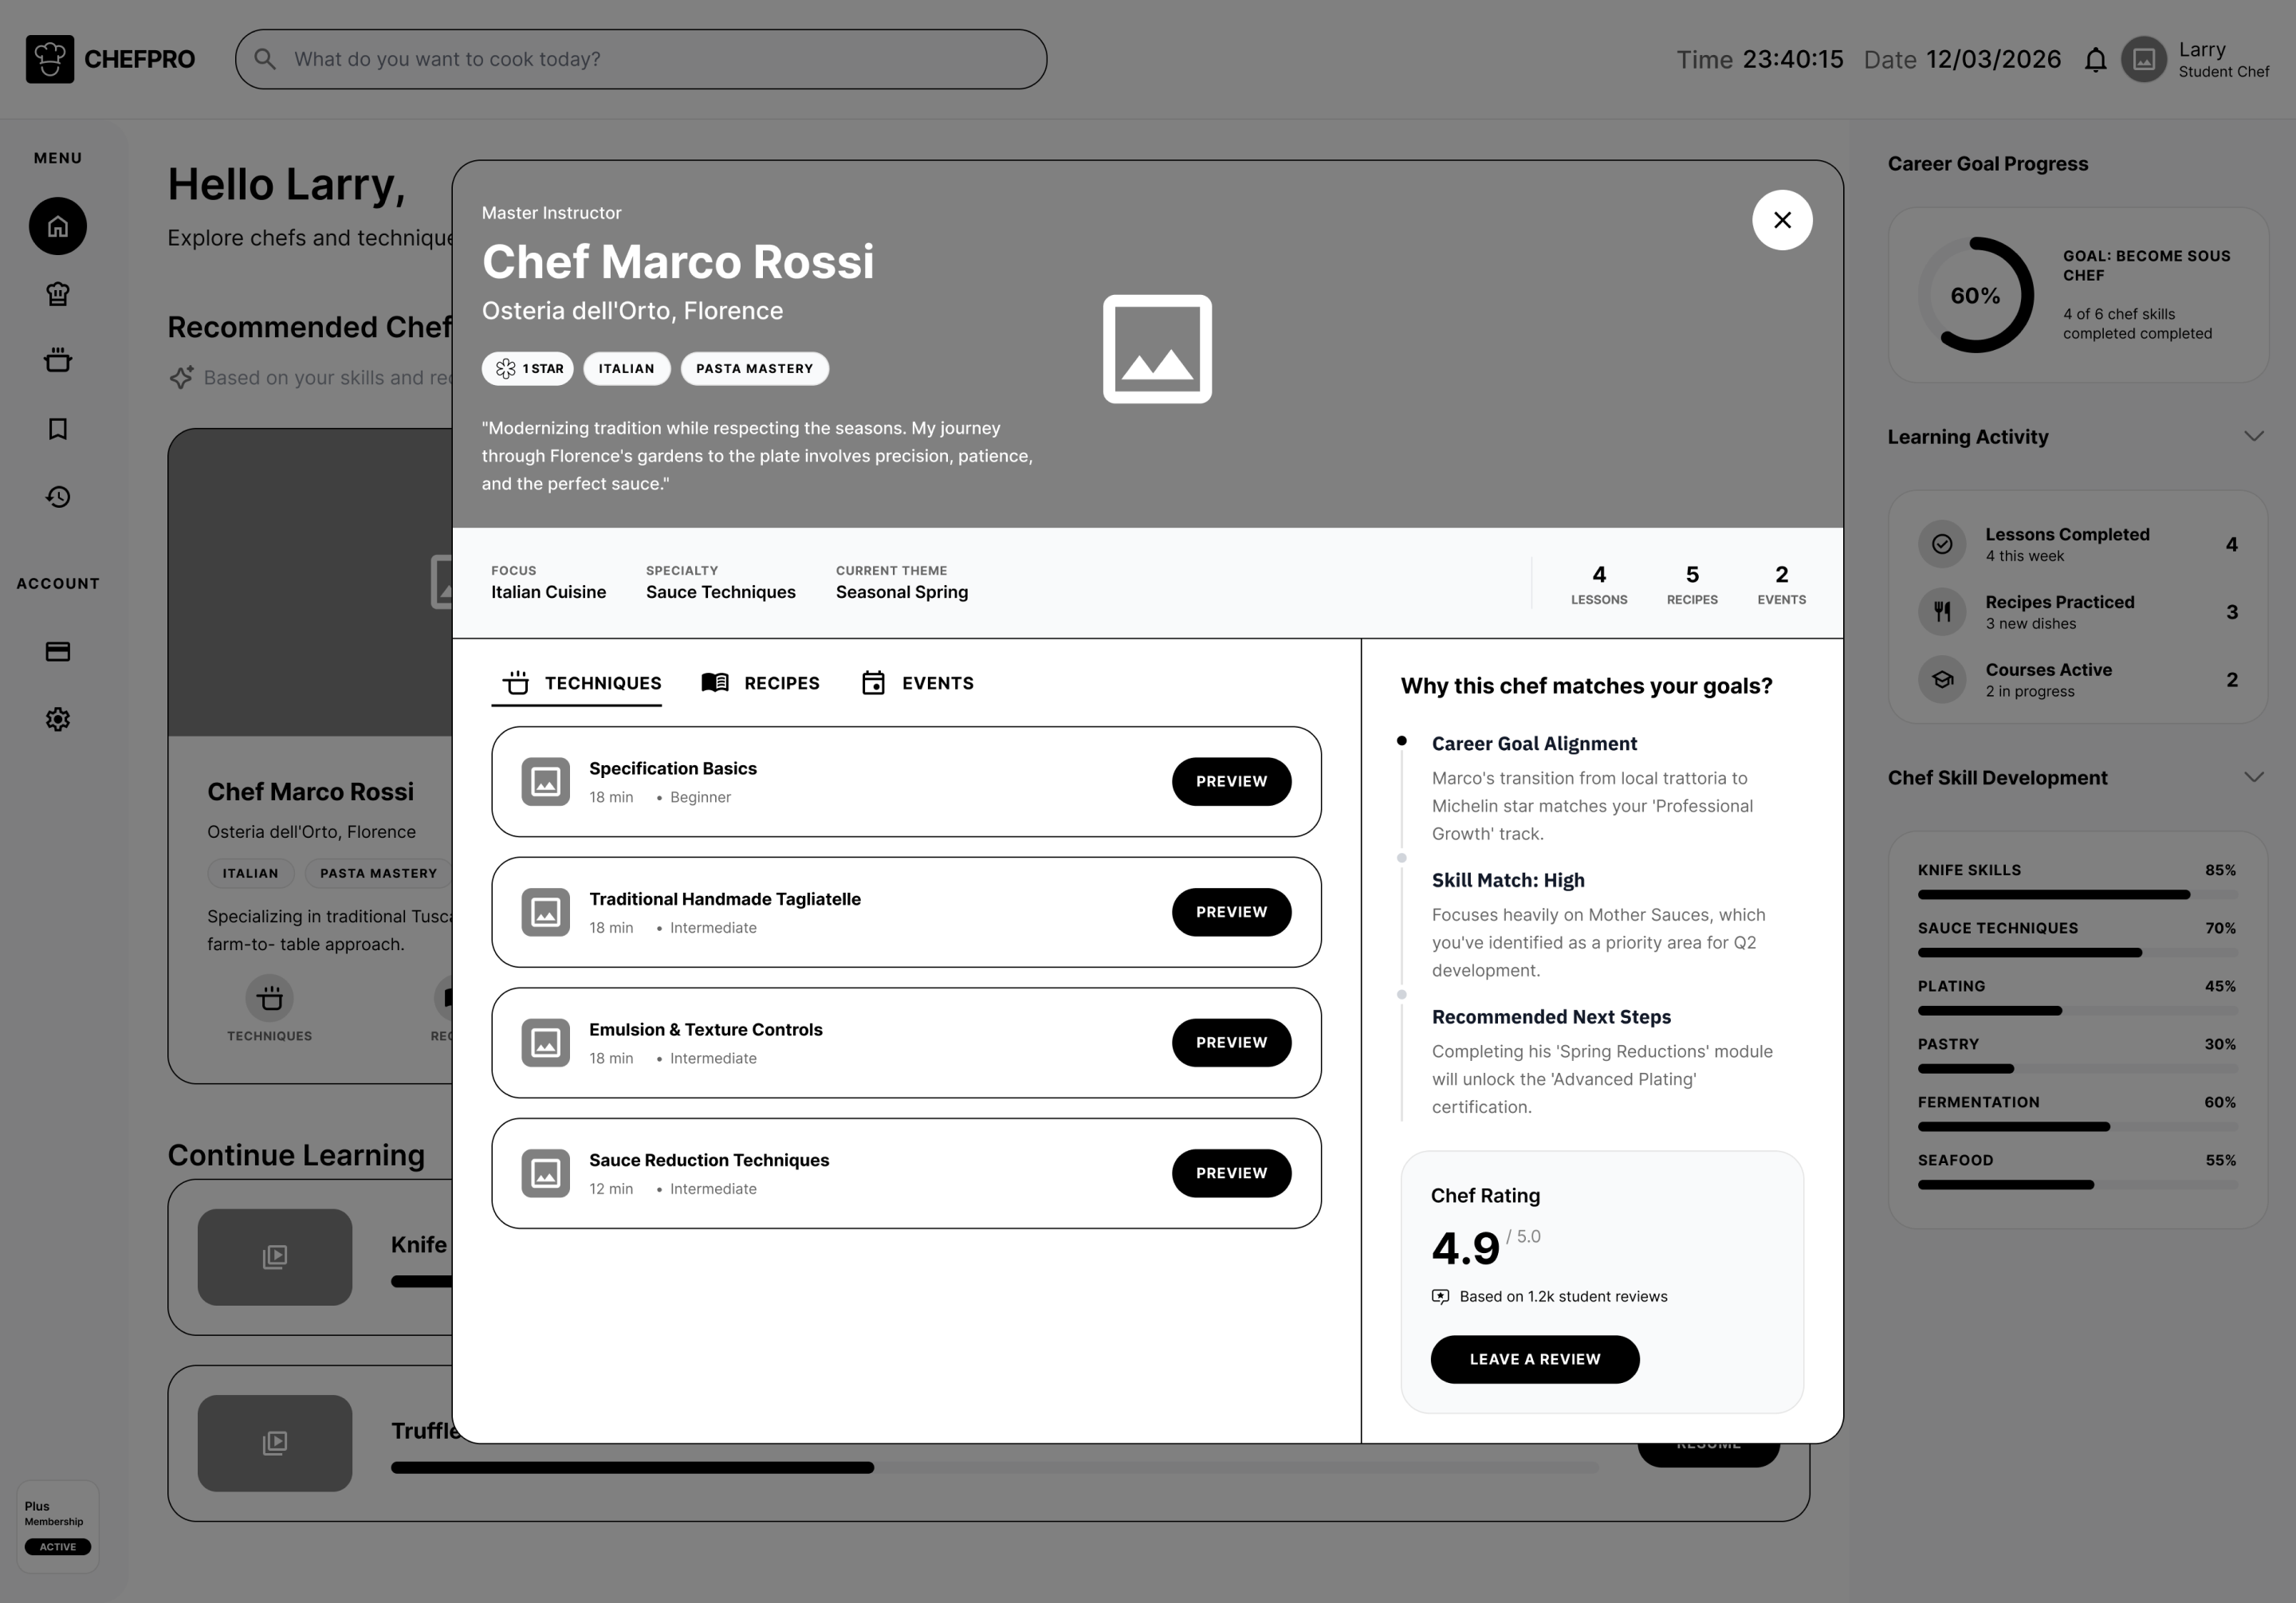Click the search magnifier icon
2296x1603 pixels.
click(x=265, y=59)
